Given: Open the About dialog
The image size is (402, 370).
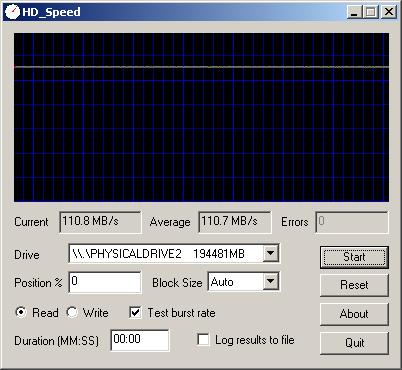Looking at the screenshot, I should coord(354,314).
